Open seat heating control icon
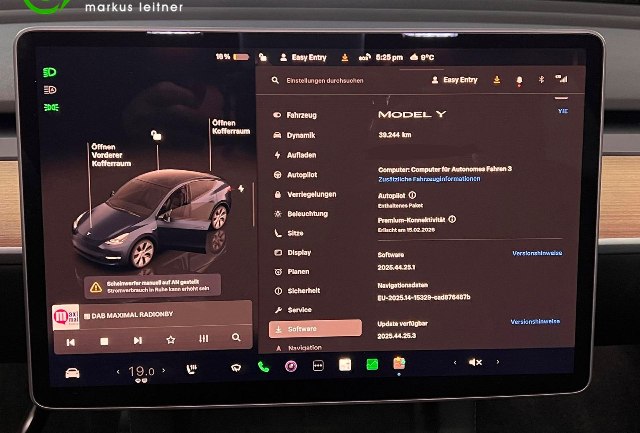Screen dimensions: 640x433 click(x=191, y=369)
